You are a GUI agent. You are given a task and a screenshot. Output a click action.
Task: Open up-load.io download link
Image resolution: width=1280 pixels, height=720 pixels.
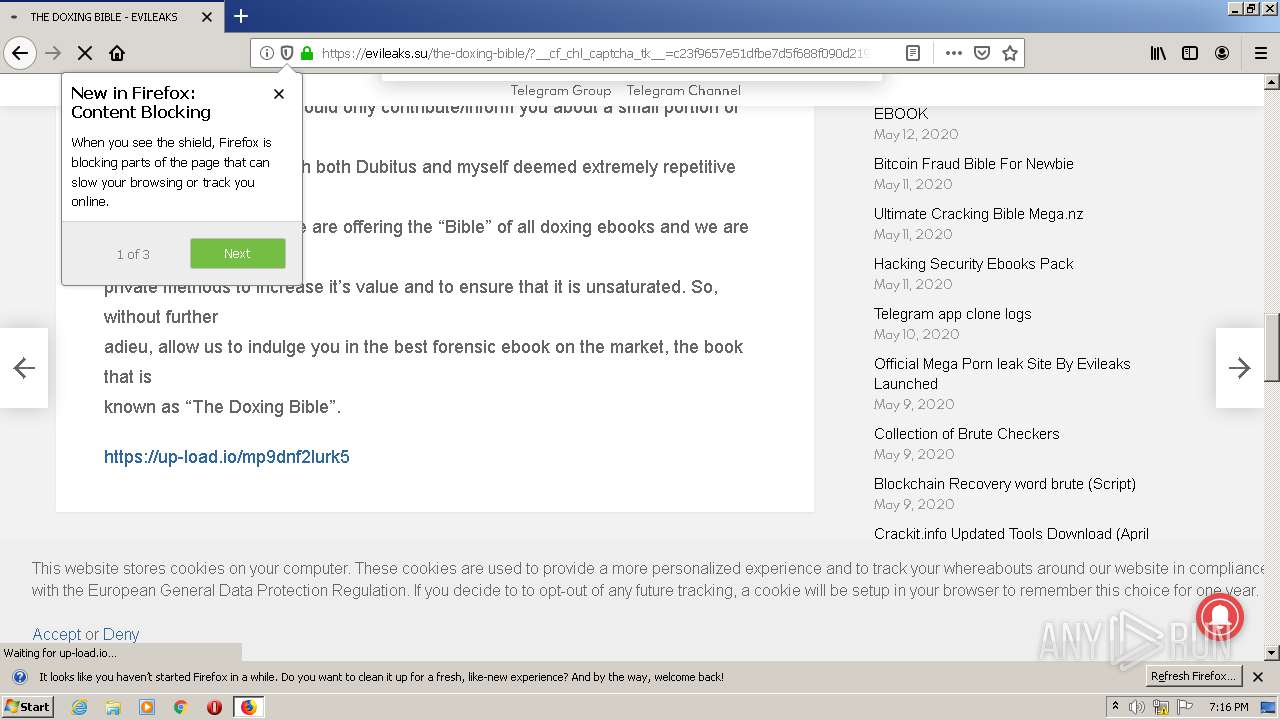[x=227, y=457]
